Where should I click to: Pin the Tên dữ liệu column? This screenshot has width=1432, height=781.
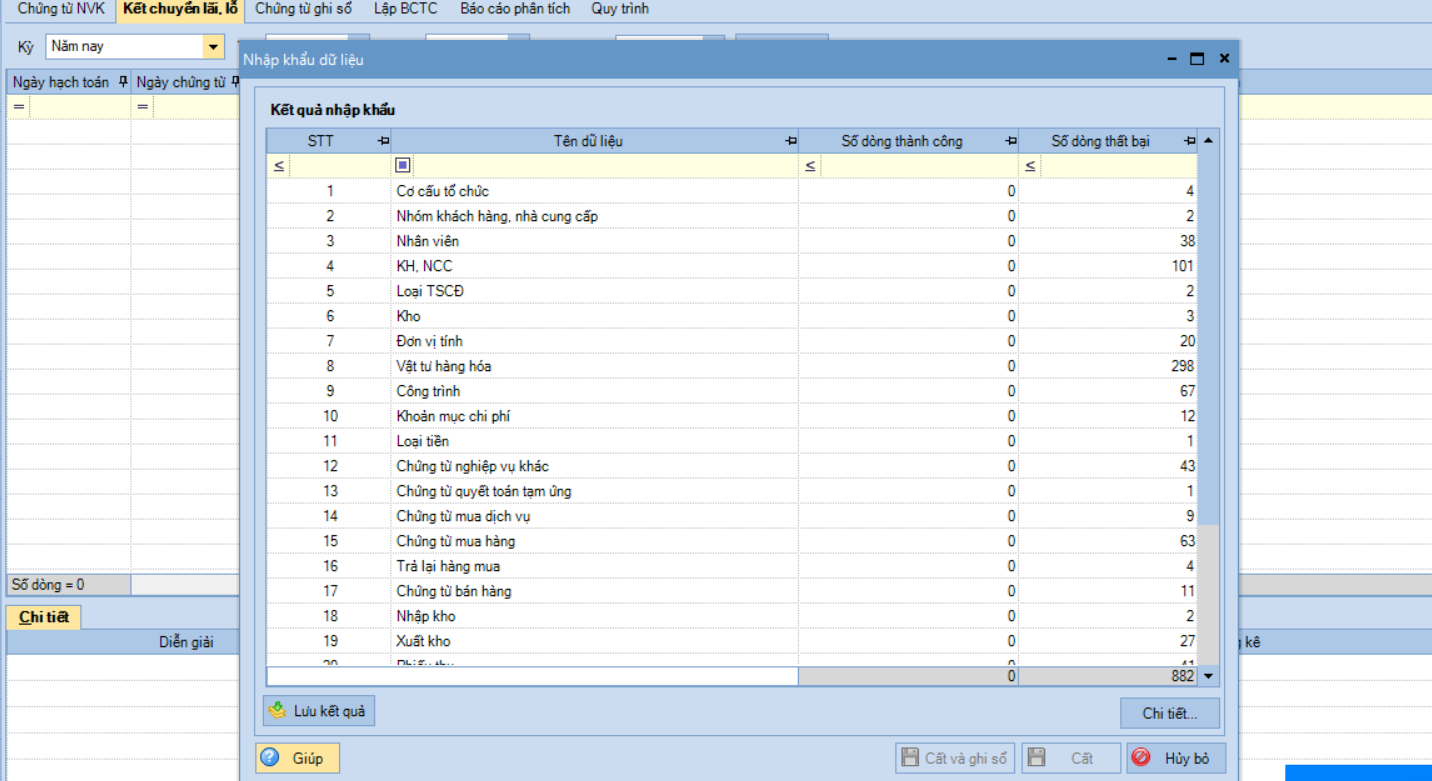click(791, 141)
